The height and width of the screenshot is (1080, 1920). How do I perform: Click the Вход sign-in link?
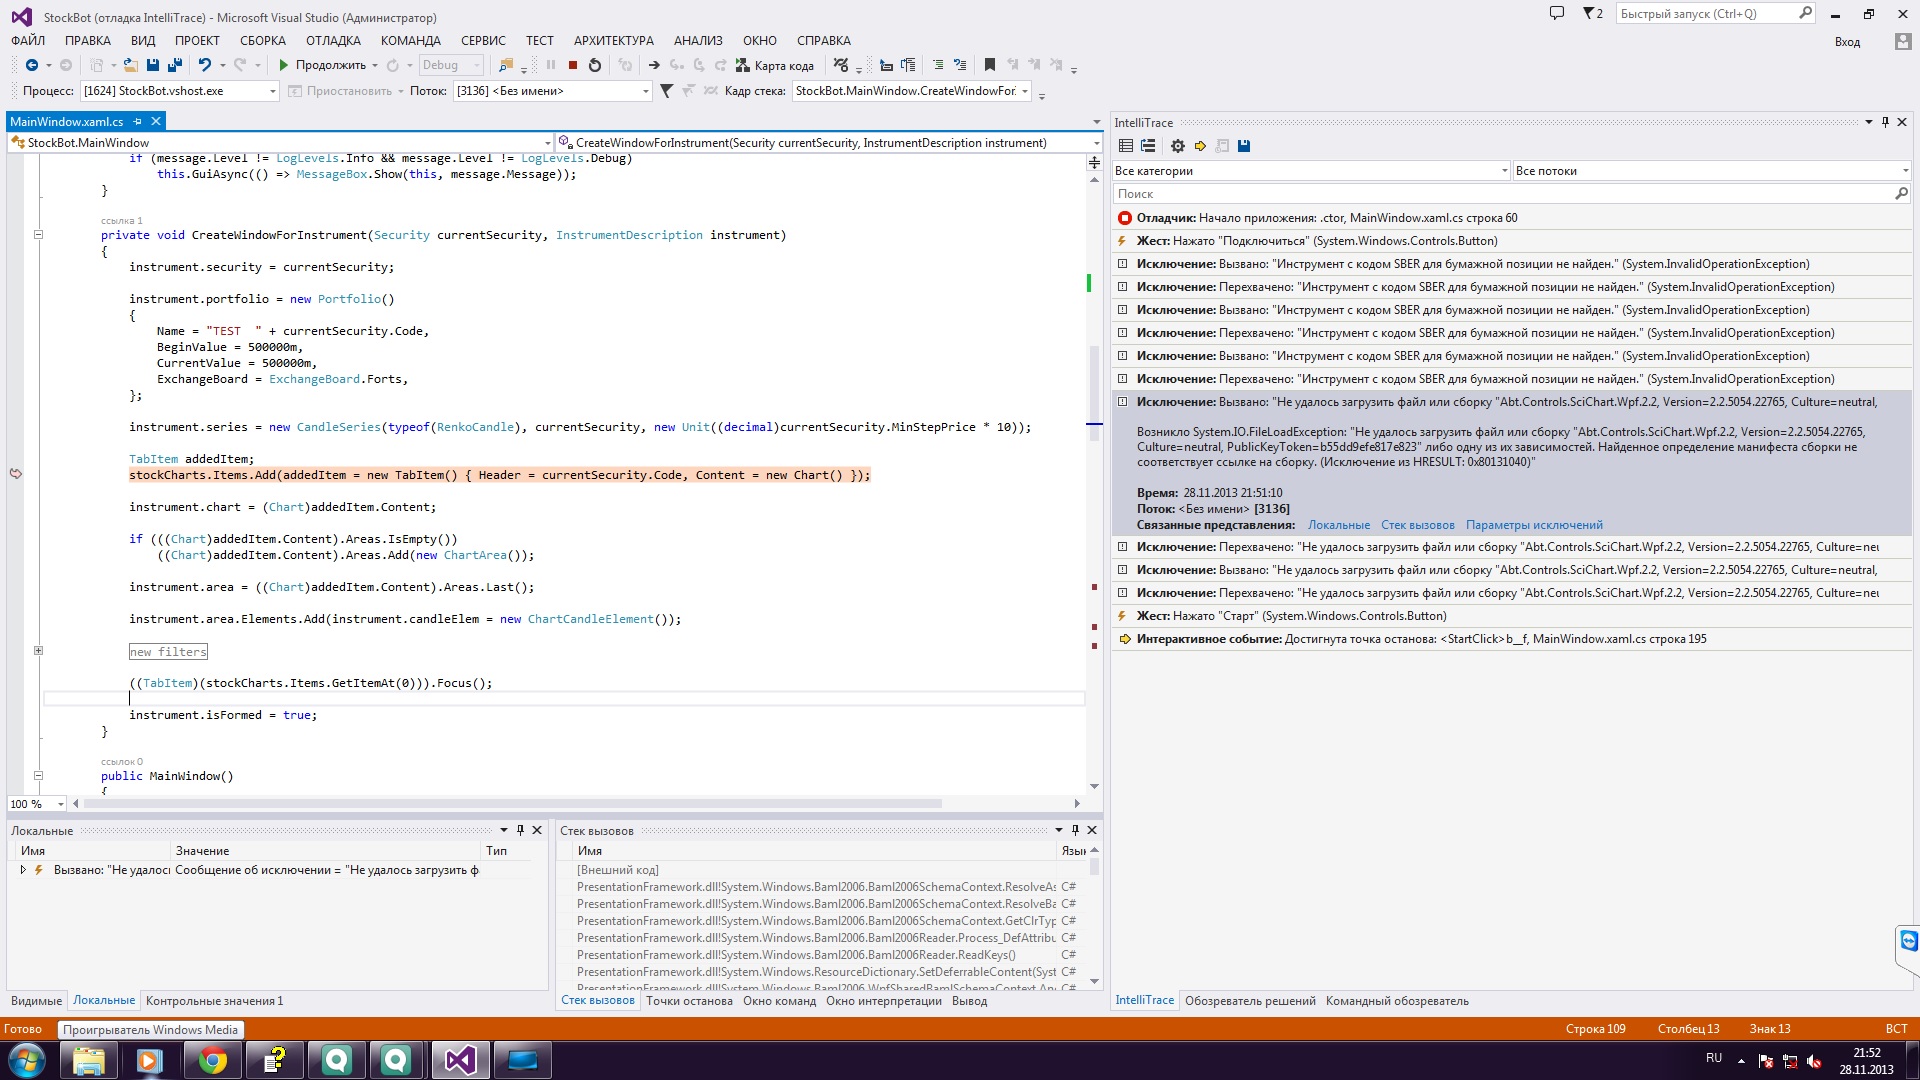click(x=1847, y=42)
